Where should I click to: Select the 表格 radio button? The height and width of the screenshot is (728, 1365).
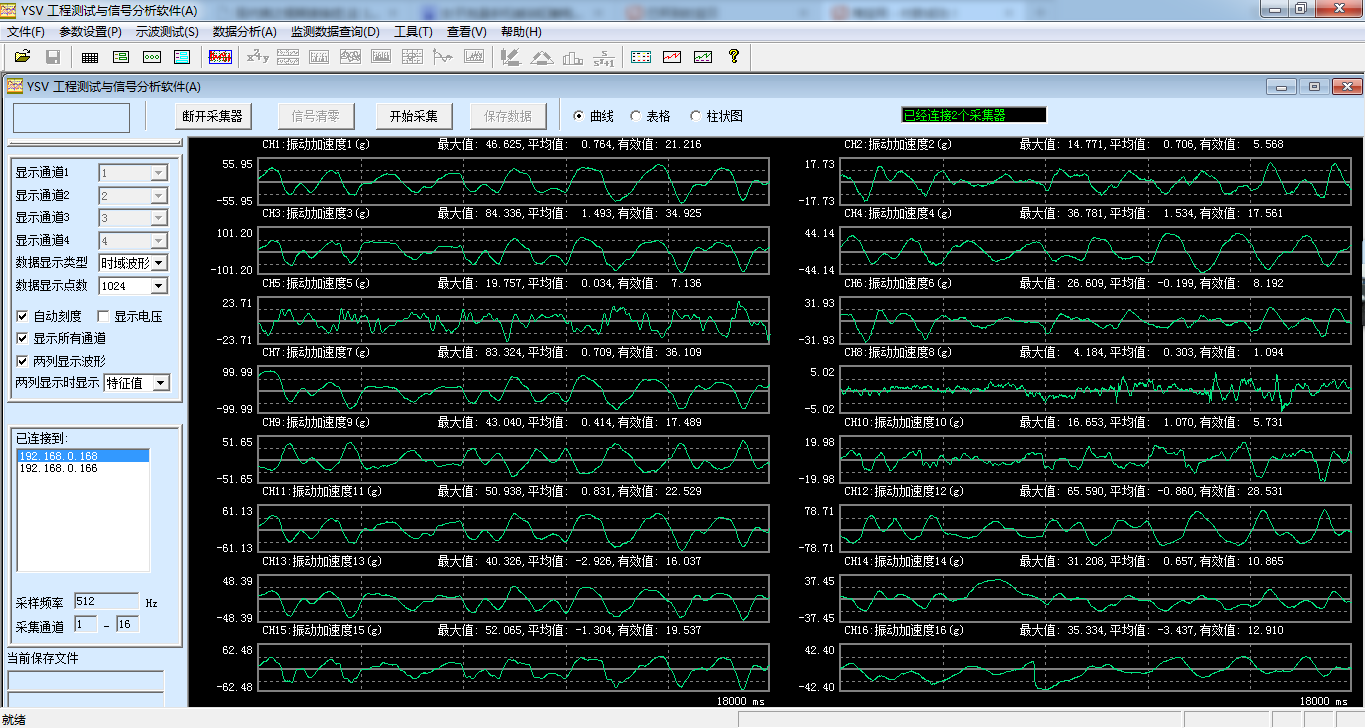tap(636, 116)
